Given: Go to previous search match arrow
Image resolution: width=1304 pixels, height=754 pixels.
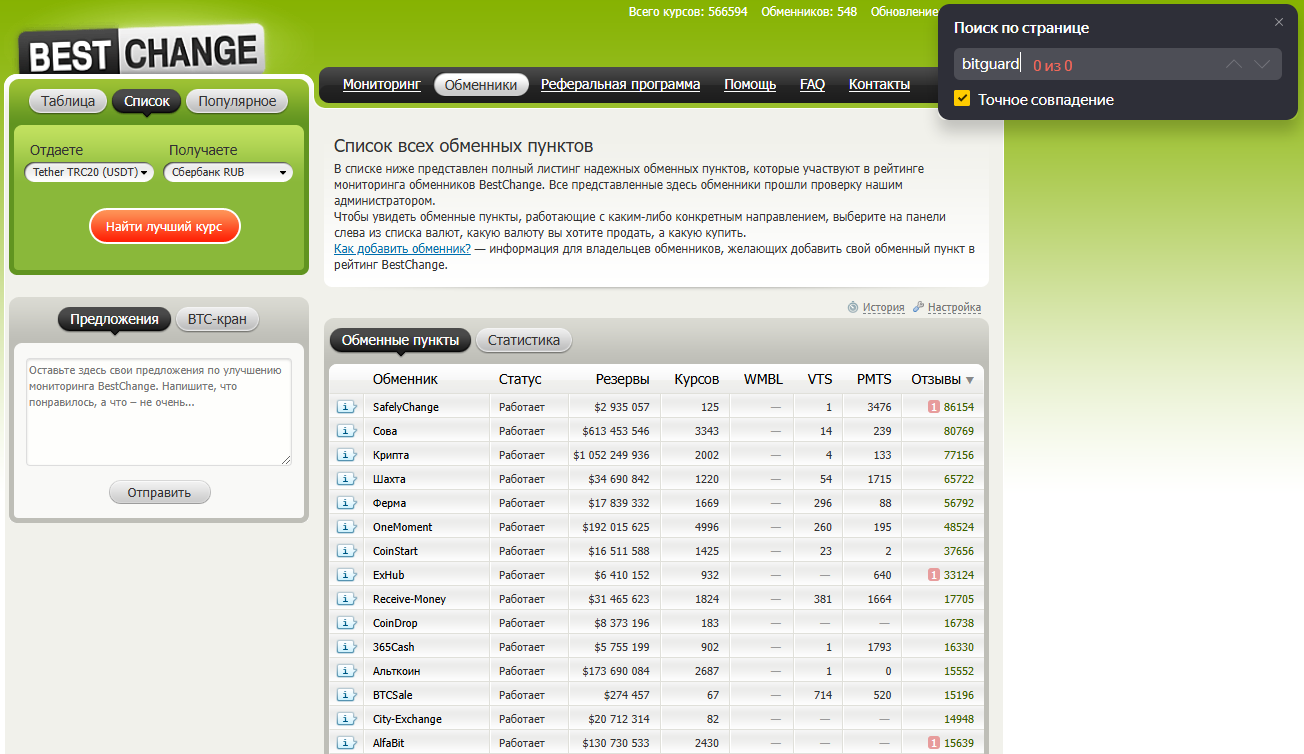Looking at the screenshot, I should click(x=1233, y=64).
